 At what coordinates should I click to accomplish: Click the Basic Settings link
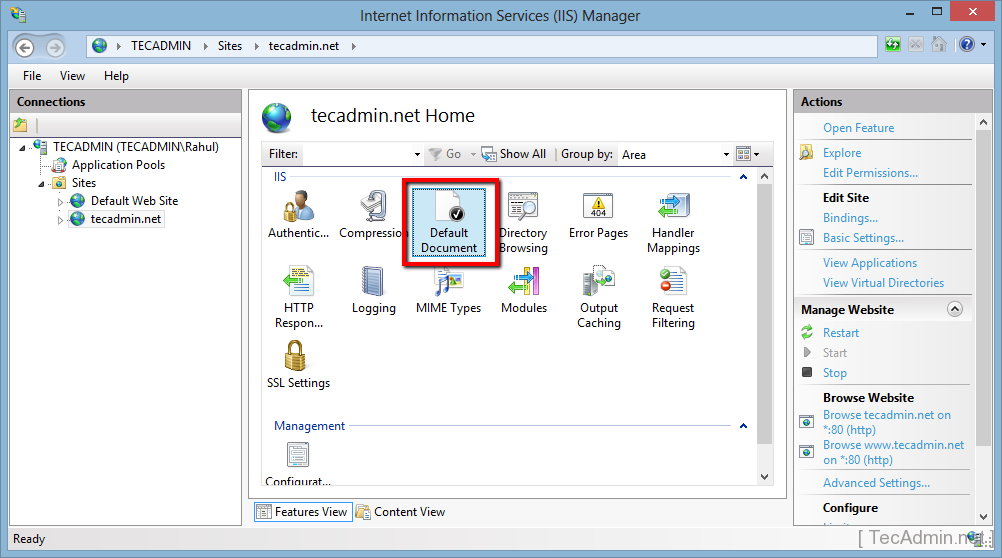pyautogui.click(x=863, y=238)
